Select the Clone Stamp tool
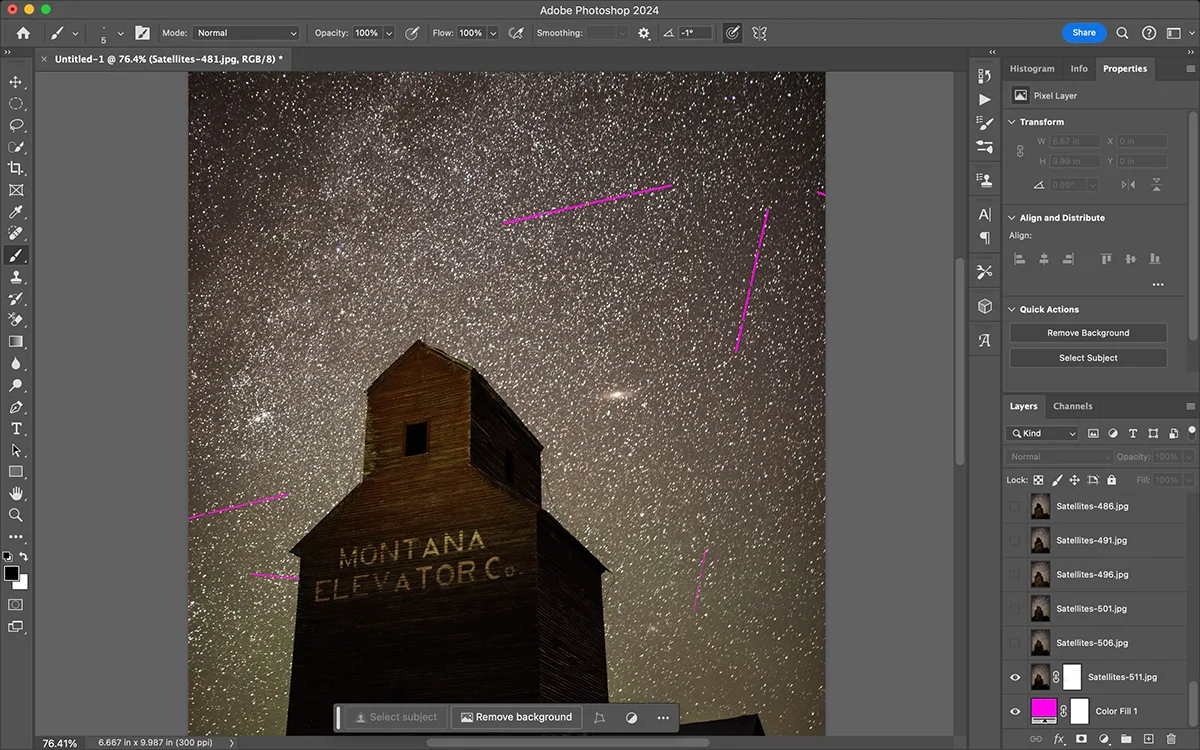This screenshot has height=750, width=1200. [x=16, y=277]
